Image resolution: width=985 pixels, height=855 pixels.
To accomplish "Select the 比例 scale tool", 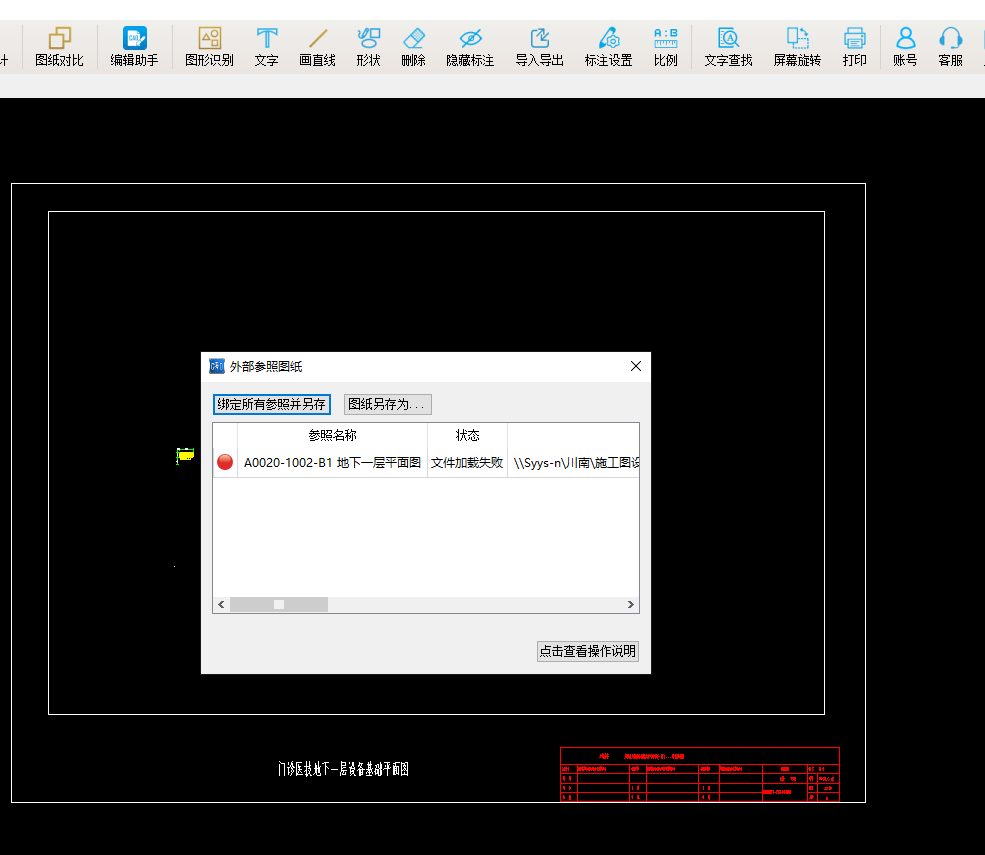I will (665, 47).
